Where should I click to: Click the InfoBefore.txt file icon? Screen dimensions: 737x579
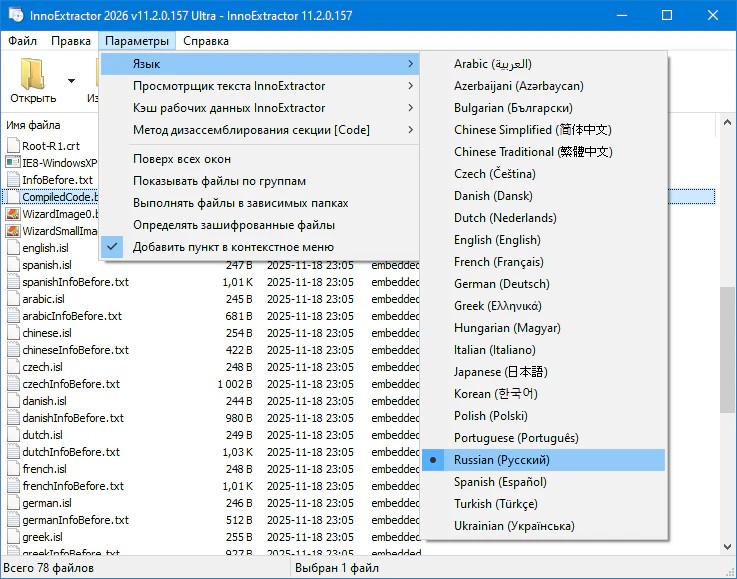(13, 180)
